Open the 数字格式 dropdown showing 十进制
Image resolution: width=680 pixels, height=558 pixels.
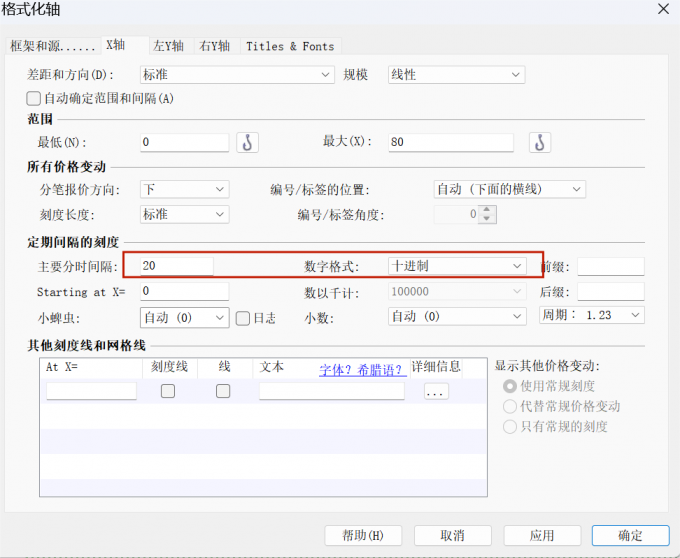tap(456, 266)
